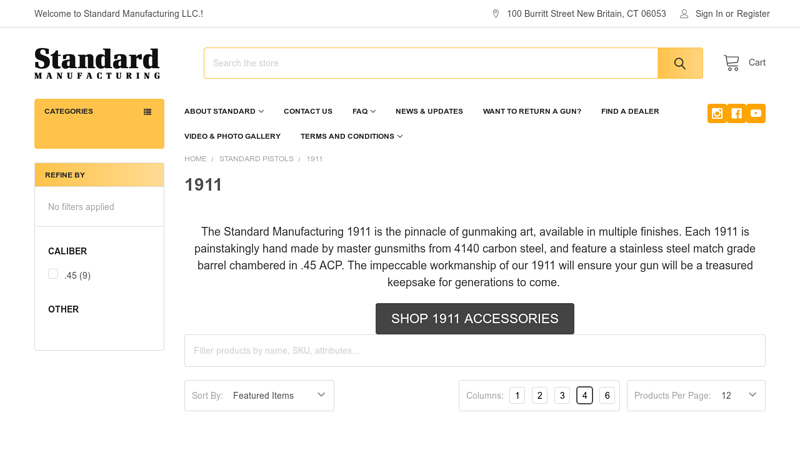Switch to 6 columns layout
The image size is (800, 450).
pyautogui.click(x=607, y=395)
